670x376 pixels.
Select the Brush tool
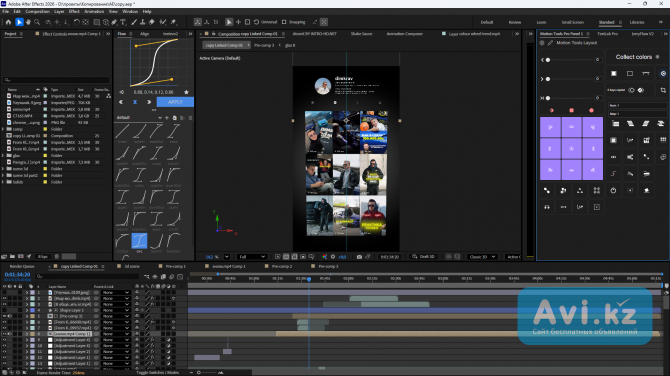pyautogui.click(x=134, y=22)
